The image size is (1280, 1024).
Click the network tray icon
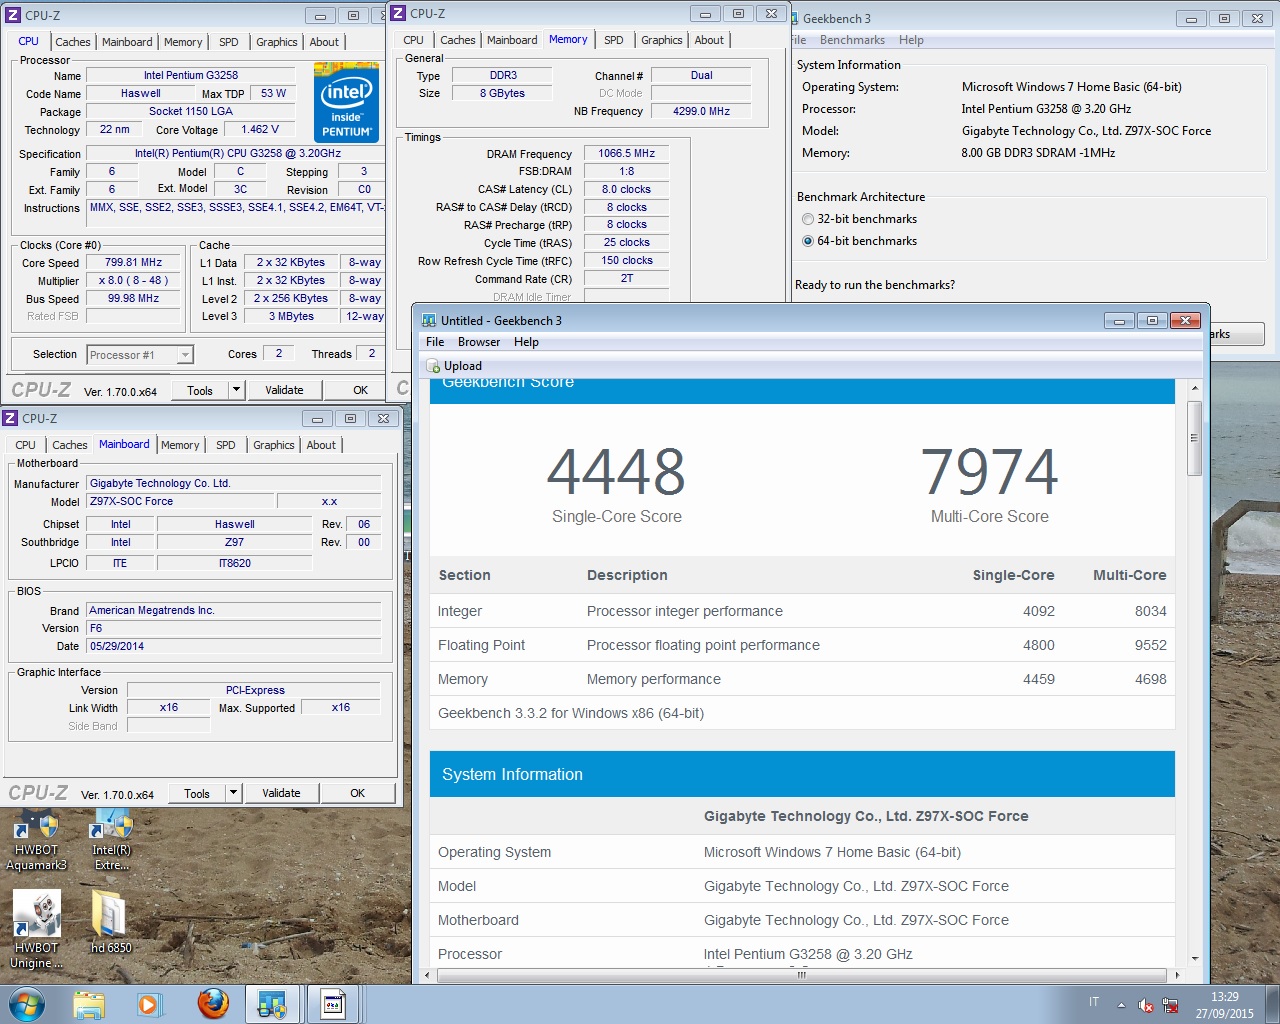pos(1170,1005)
